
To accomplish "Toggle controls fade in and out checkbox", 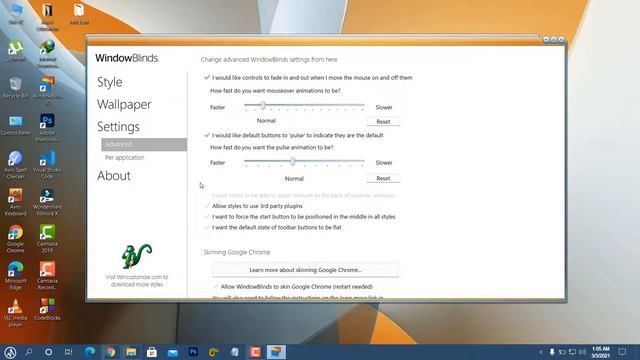I will pos(207,77).
